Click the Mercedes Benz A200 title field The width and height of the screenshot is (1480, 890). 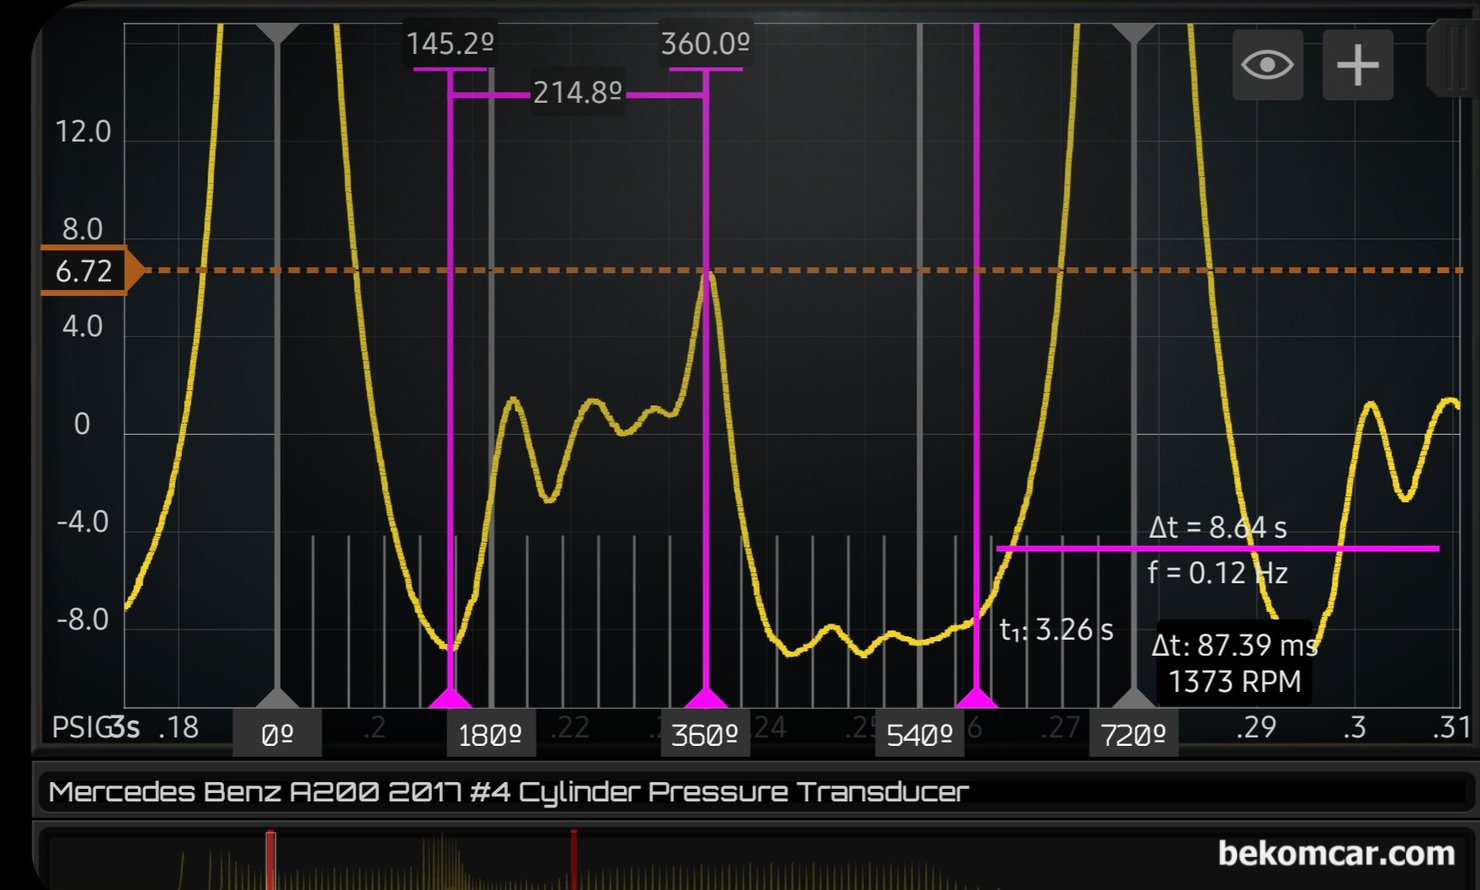coord(508,792)
